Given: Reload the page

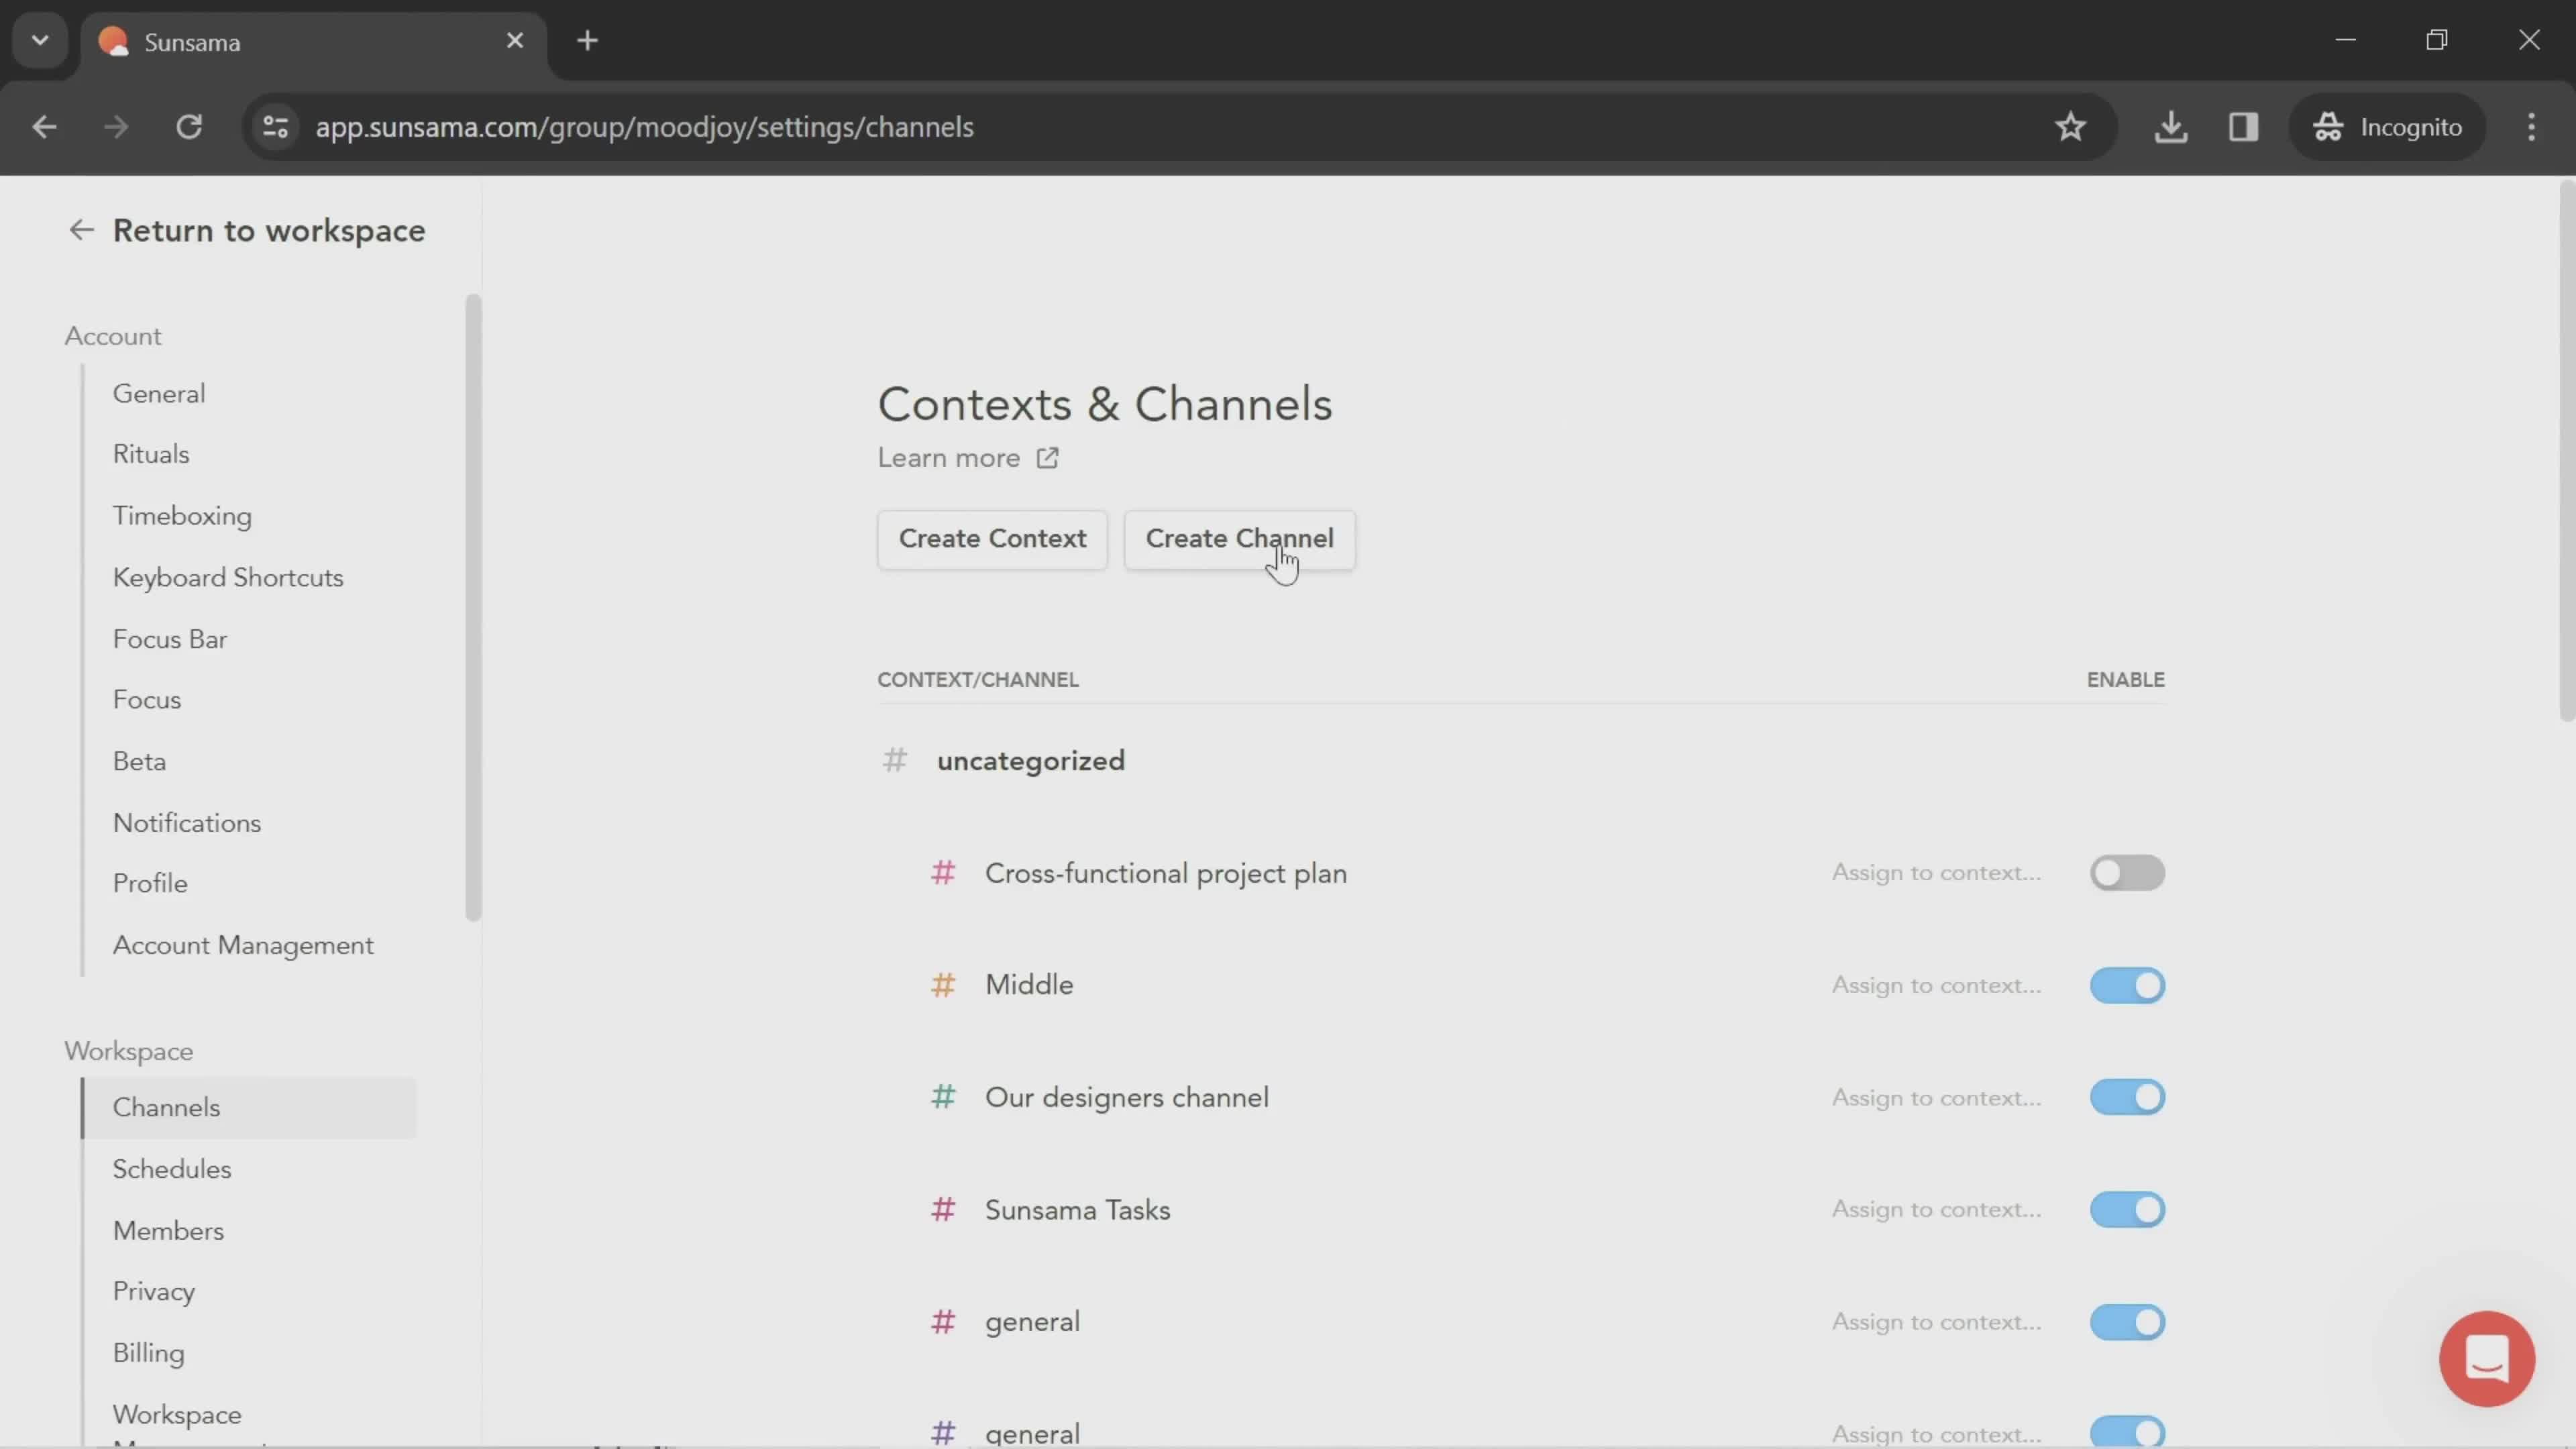Looking at the screenshot, I should [189, 127].
